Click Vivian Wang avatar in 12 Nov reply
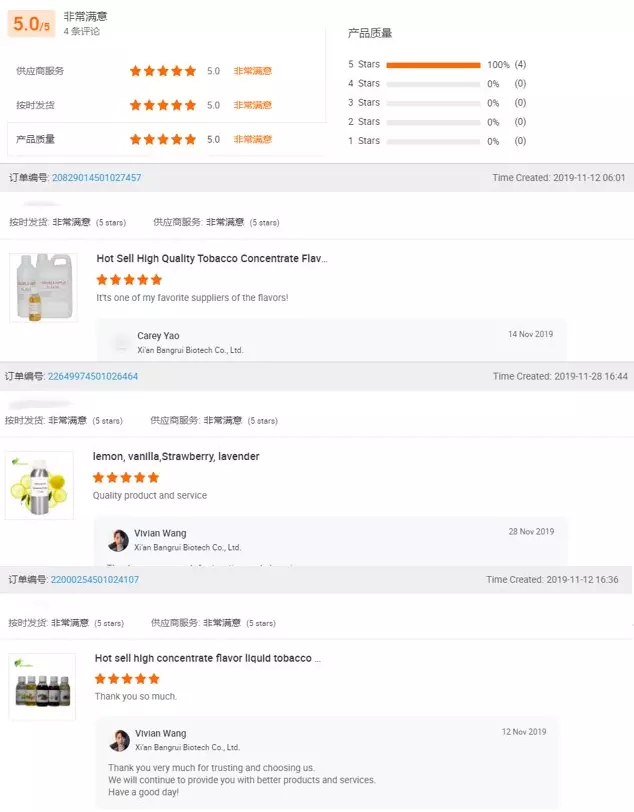Screen dimensions: 634x812 pyautogui.click(x=120, y=741)
